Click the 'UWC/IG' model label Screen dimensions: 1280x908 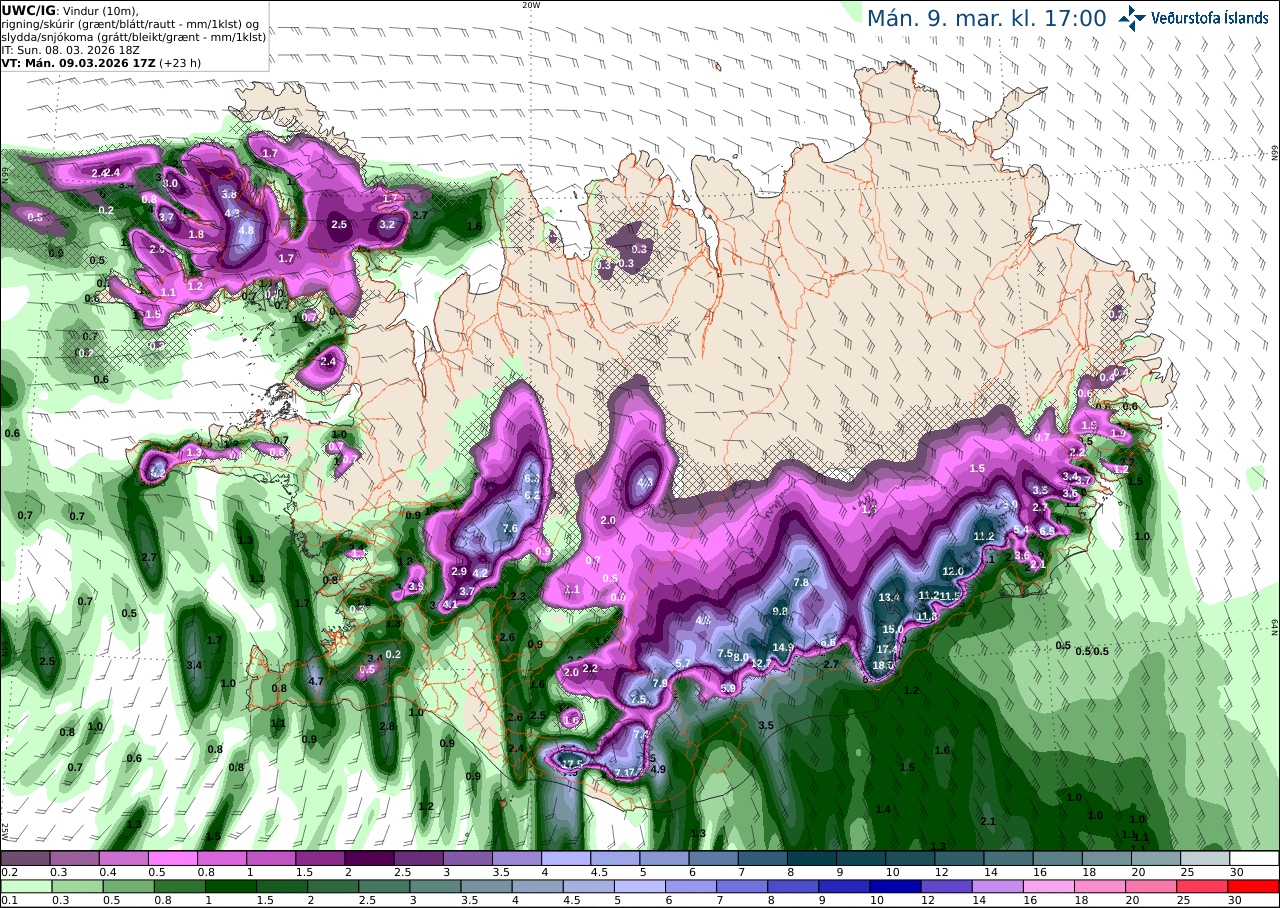pos(29,10)
